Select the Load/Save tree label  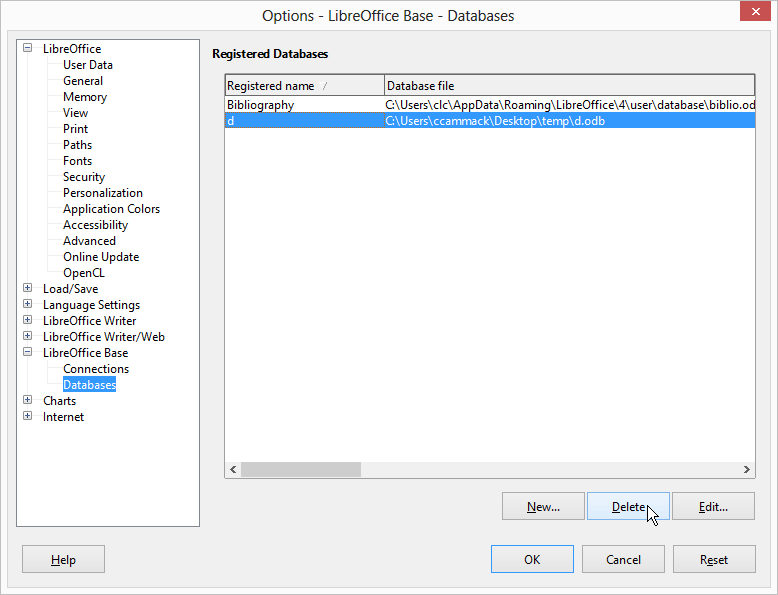click(70, 289)
